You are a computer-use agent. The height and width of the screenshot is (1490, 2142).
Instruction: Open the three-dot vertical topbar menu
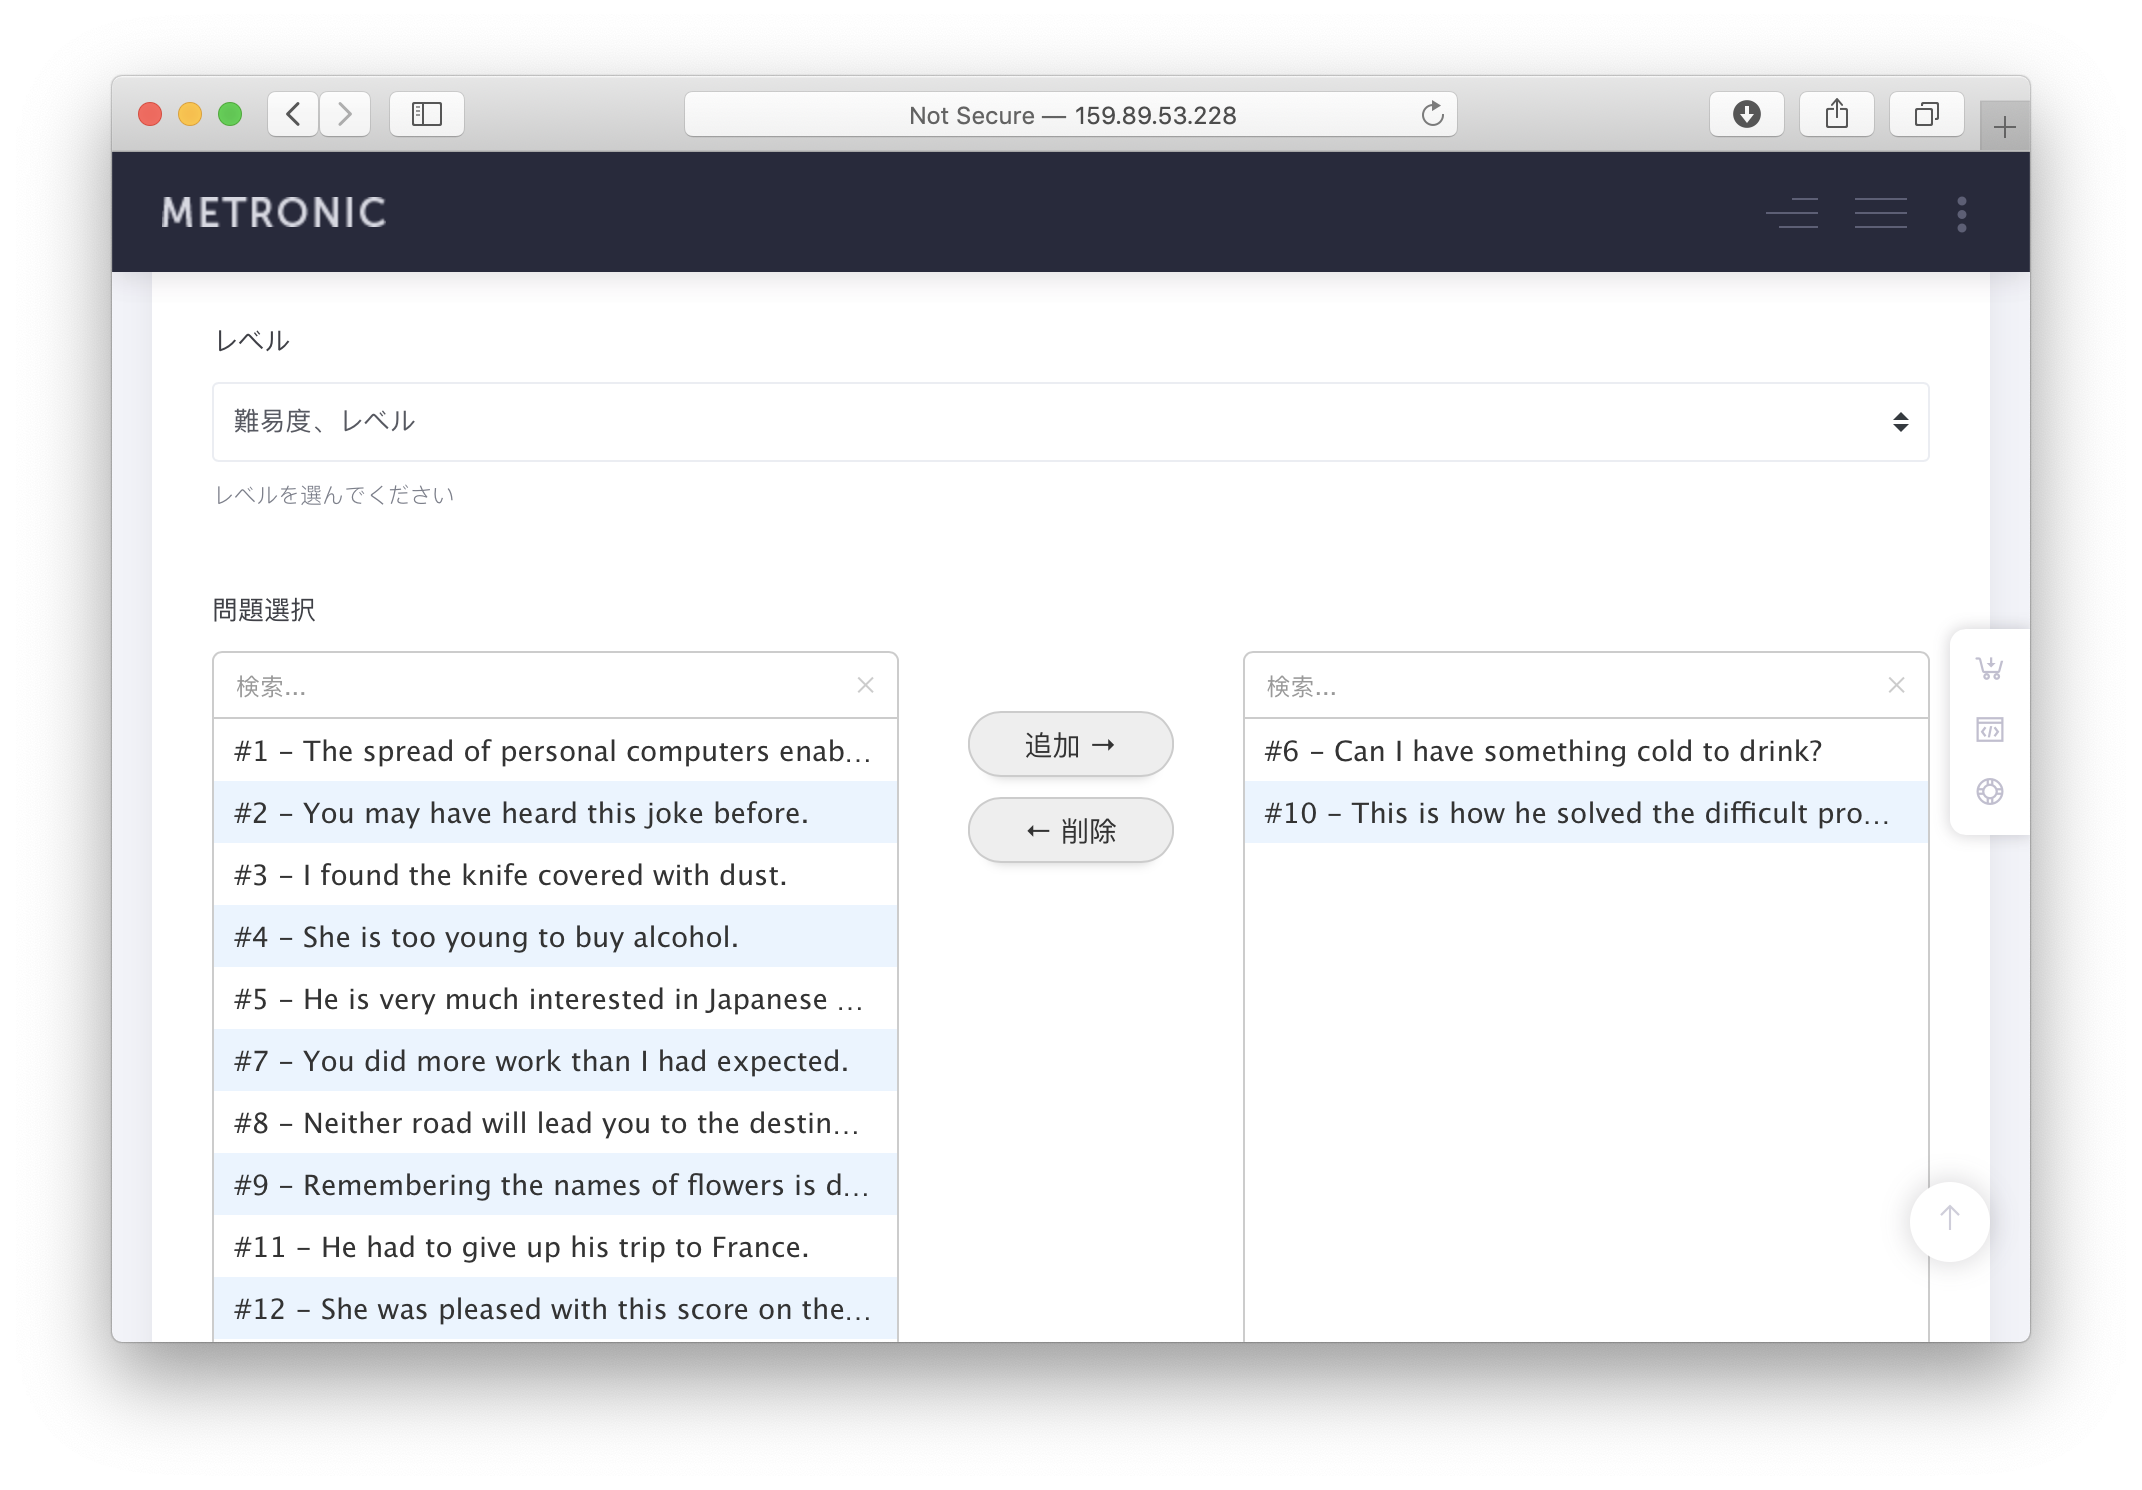click(1961, 214)
